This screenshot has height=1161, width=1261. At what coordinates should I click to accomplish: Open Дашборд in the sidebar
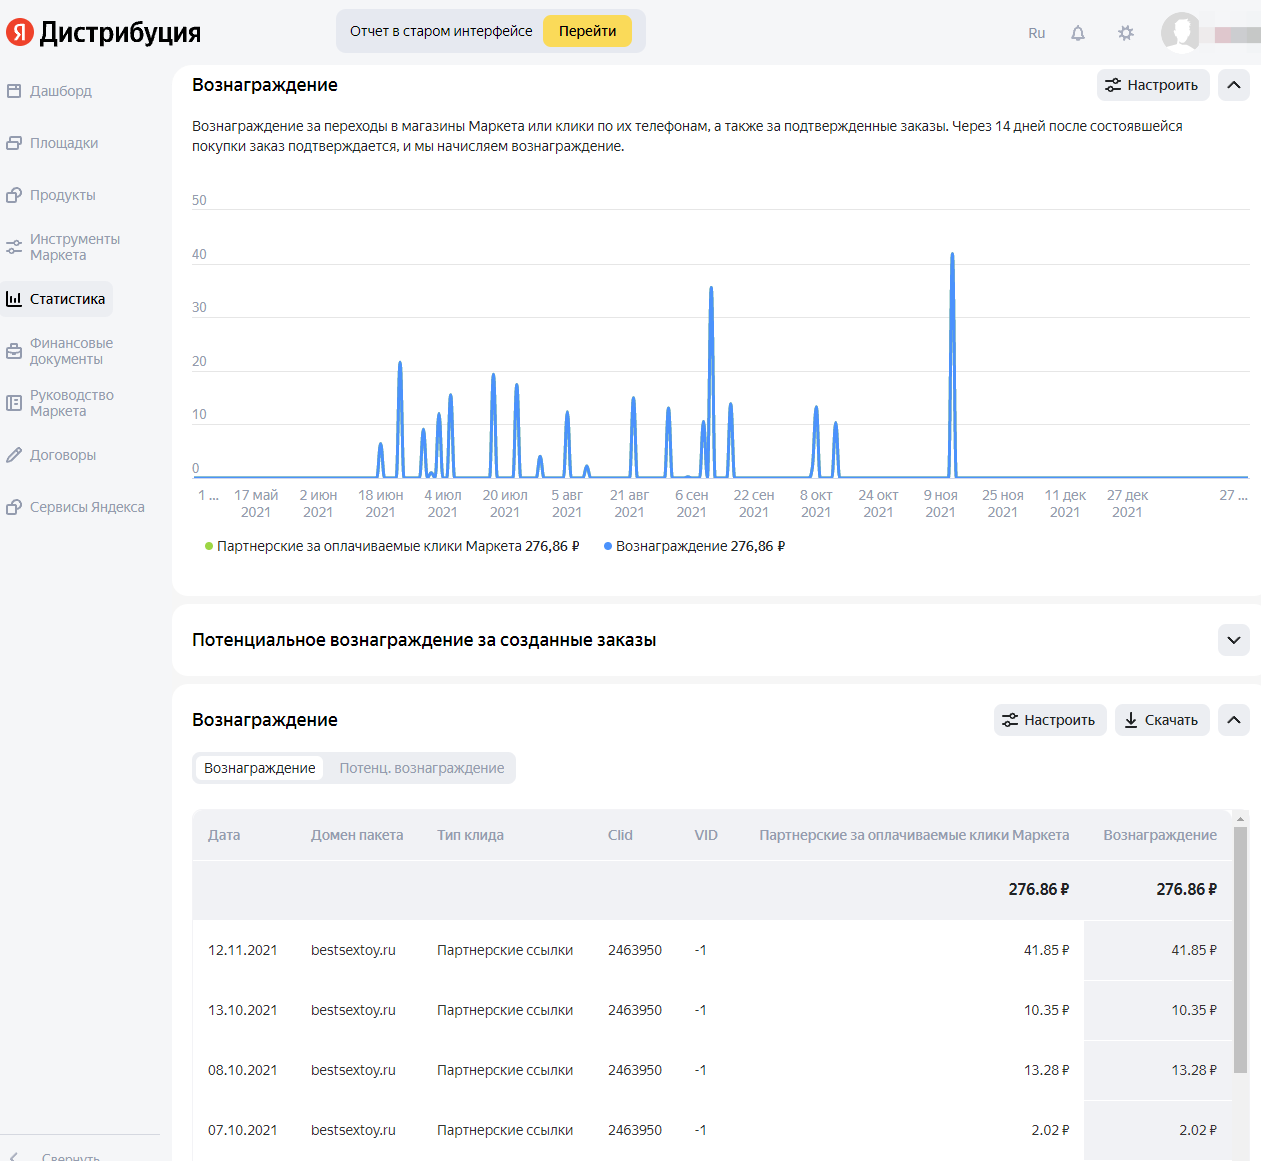click(61, 91)
